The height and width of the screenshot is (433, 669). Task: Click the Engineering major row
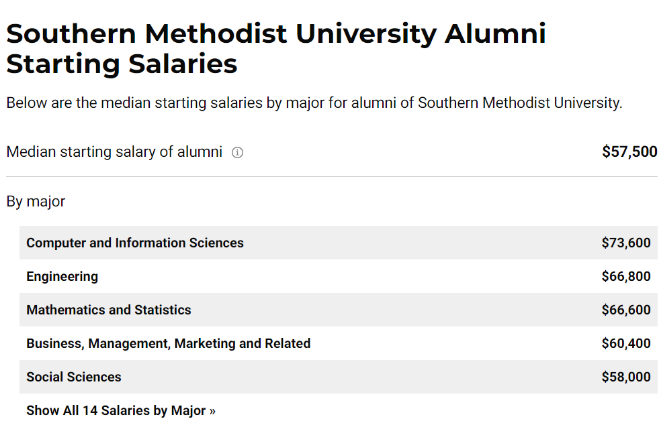pyautogui.click(x=338, y=276)
